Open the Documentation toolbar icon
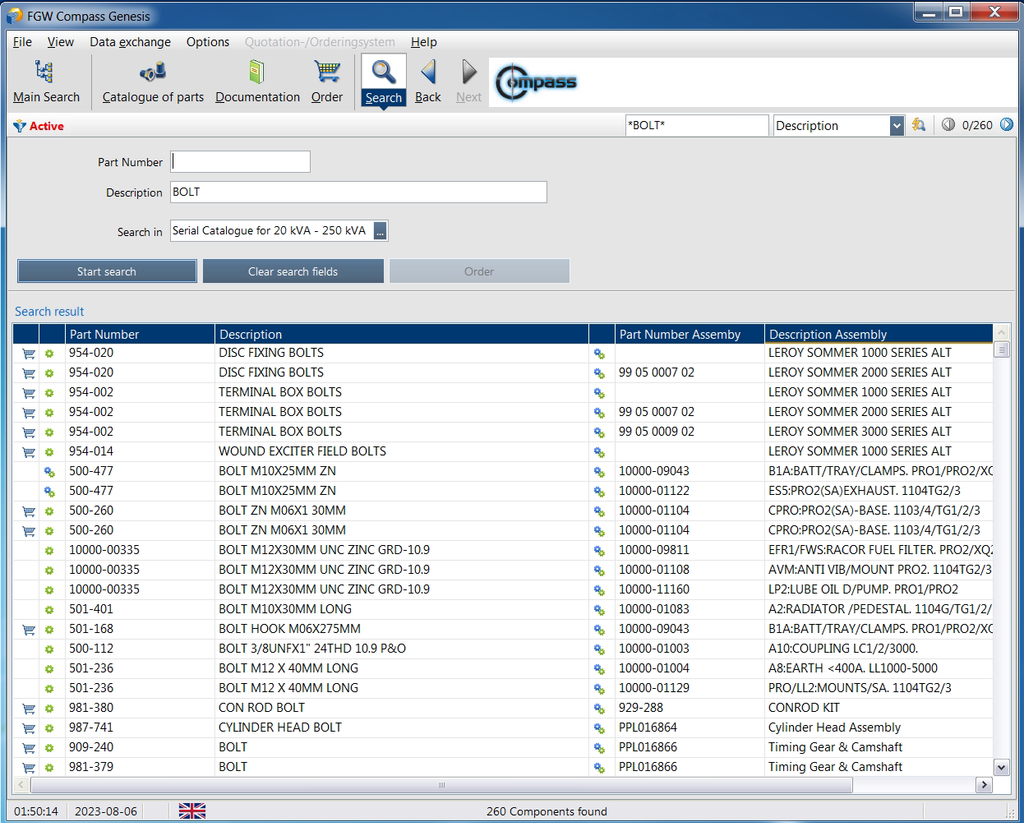The image size is (1024, 823). point(257,73)
